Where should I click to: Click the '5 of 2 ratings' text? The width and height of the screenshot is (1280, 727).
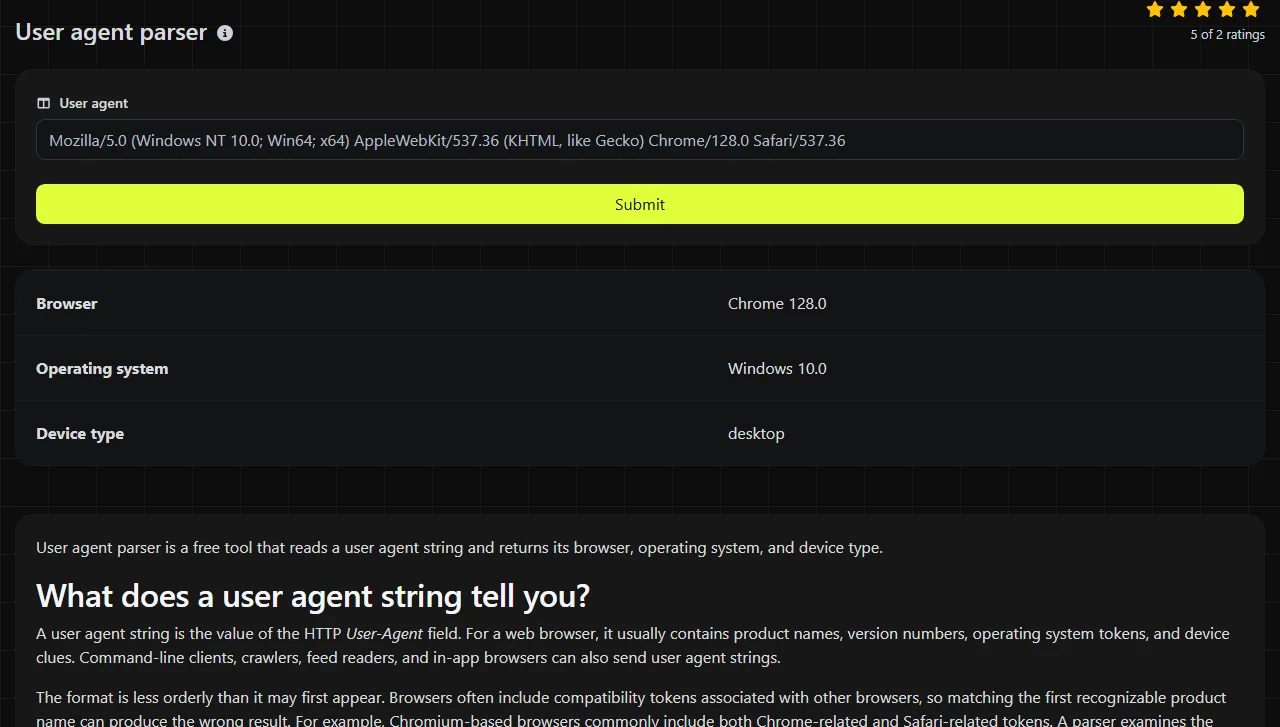point(1227,35)
